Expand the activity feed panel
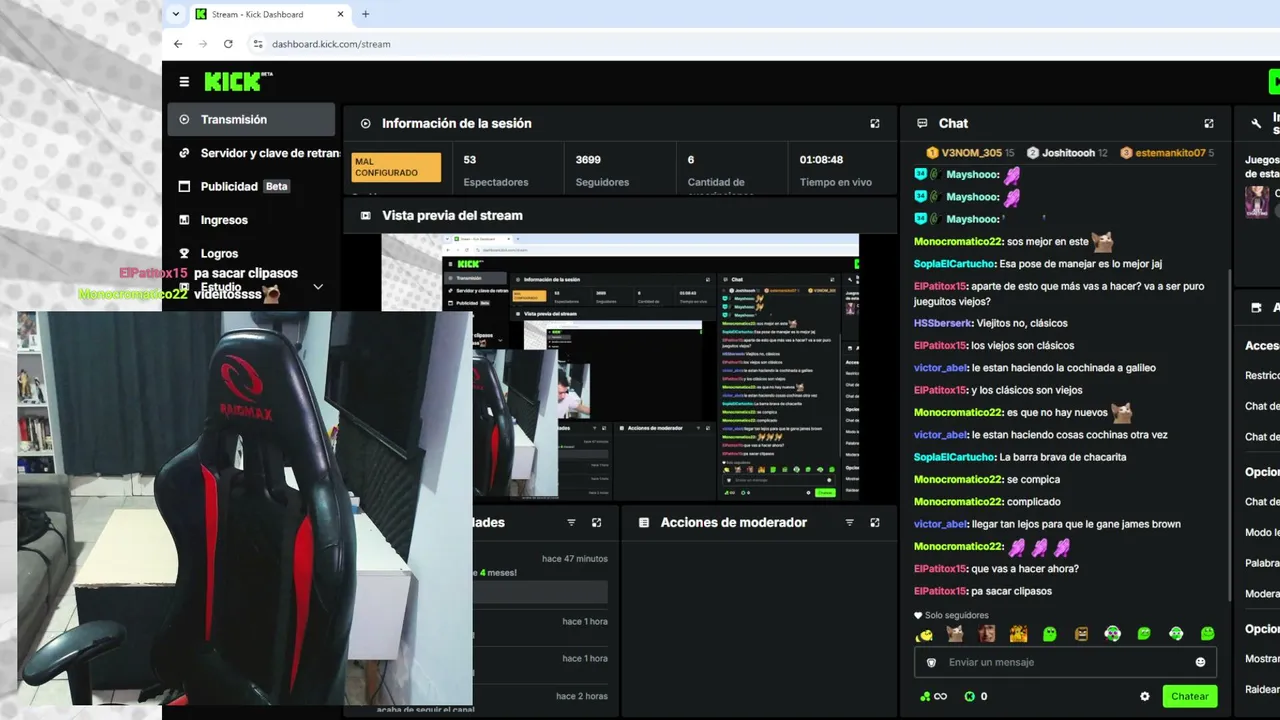 (x=597, y=523)
